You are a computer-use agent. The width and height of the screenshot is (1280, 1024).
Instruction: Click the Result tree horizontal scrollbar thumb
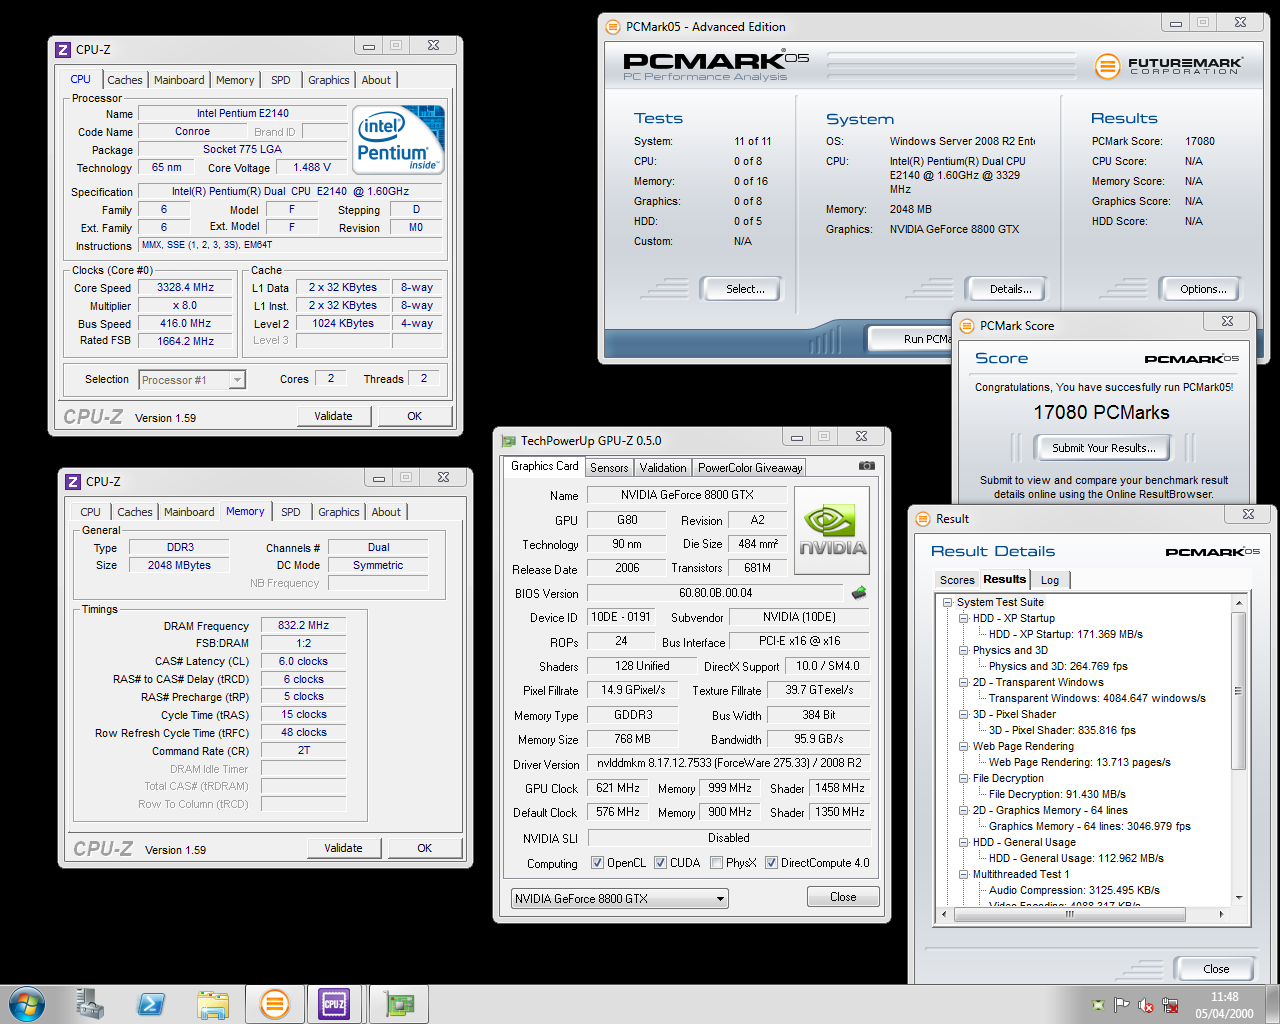[1069, 914]
